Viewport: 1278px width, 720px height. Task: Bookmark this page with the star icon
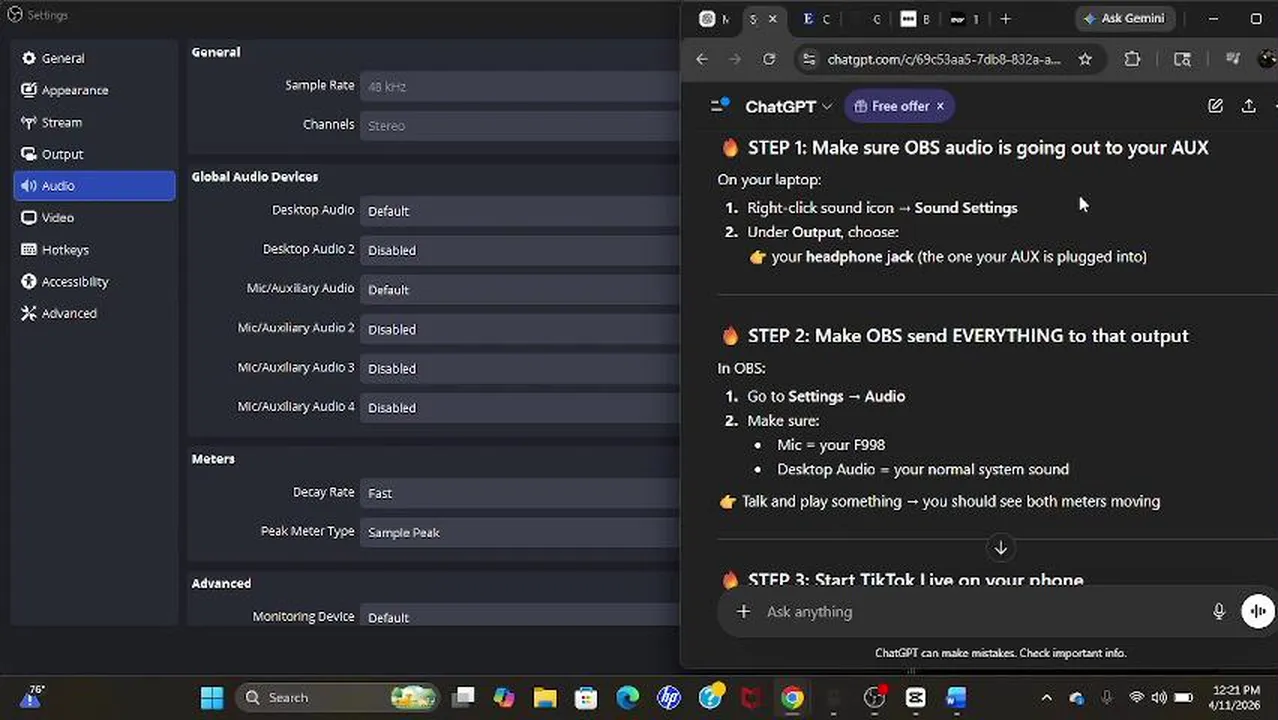pos(1085,59)
